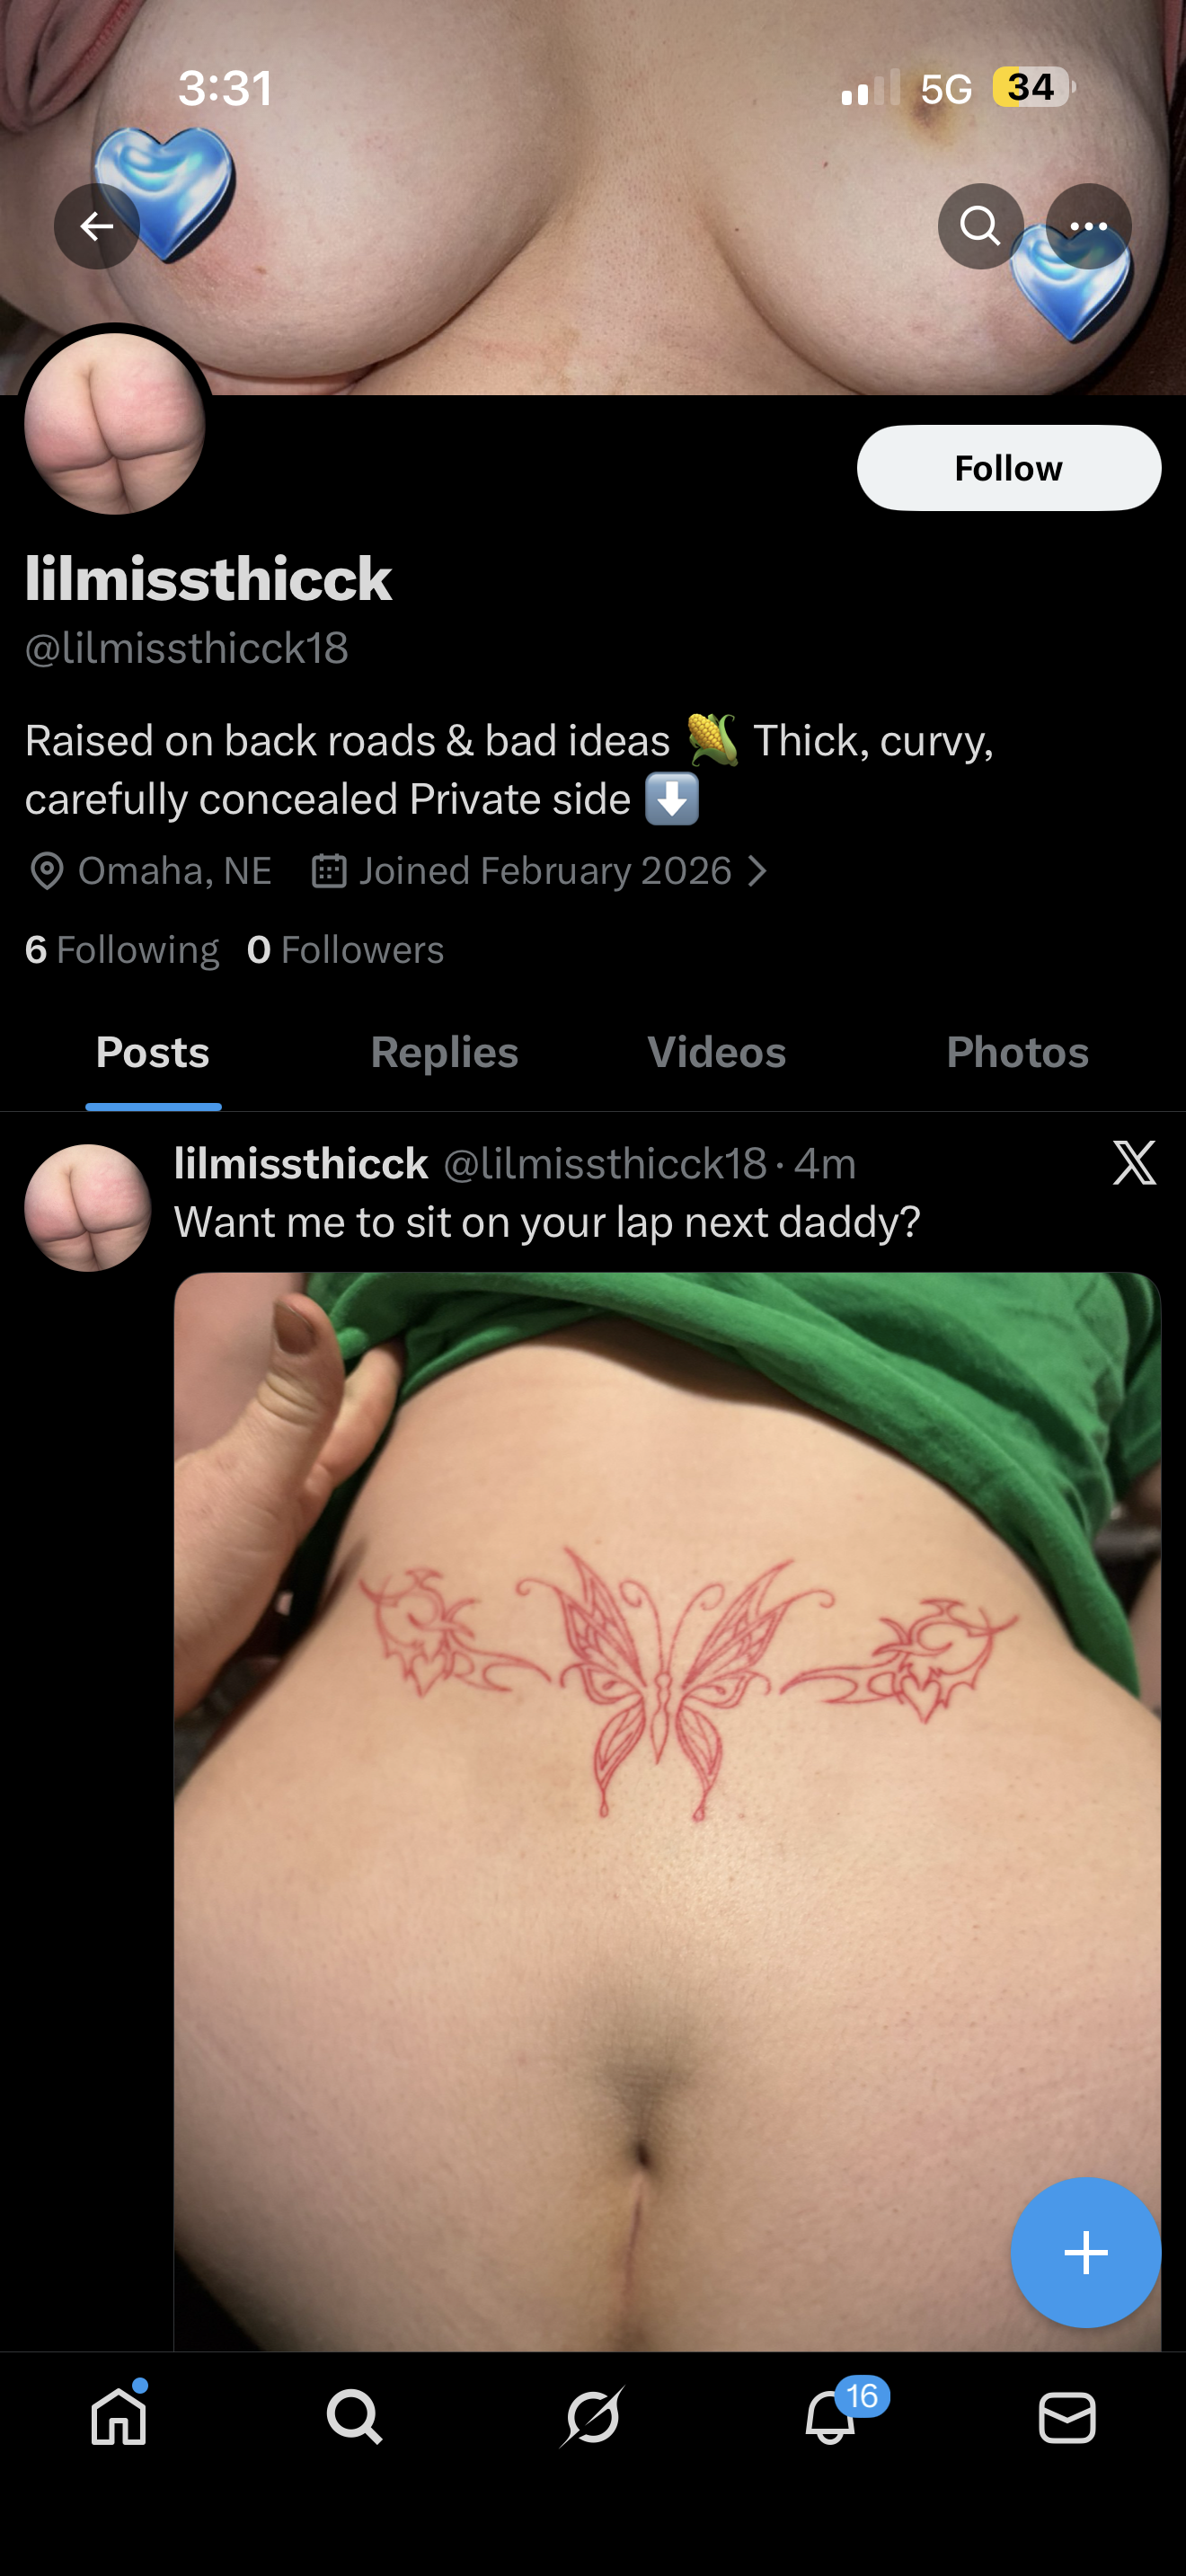
Task: Switch to the Videos tab
Action: 716,1052
